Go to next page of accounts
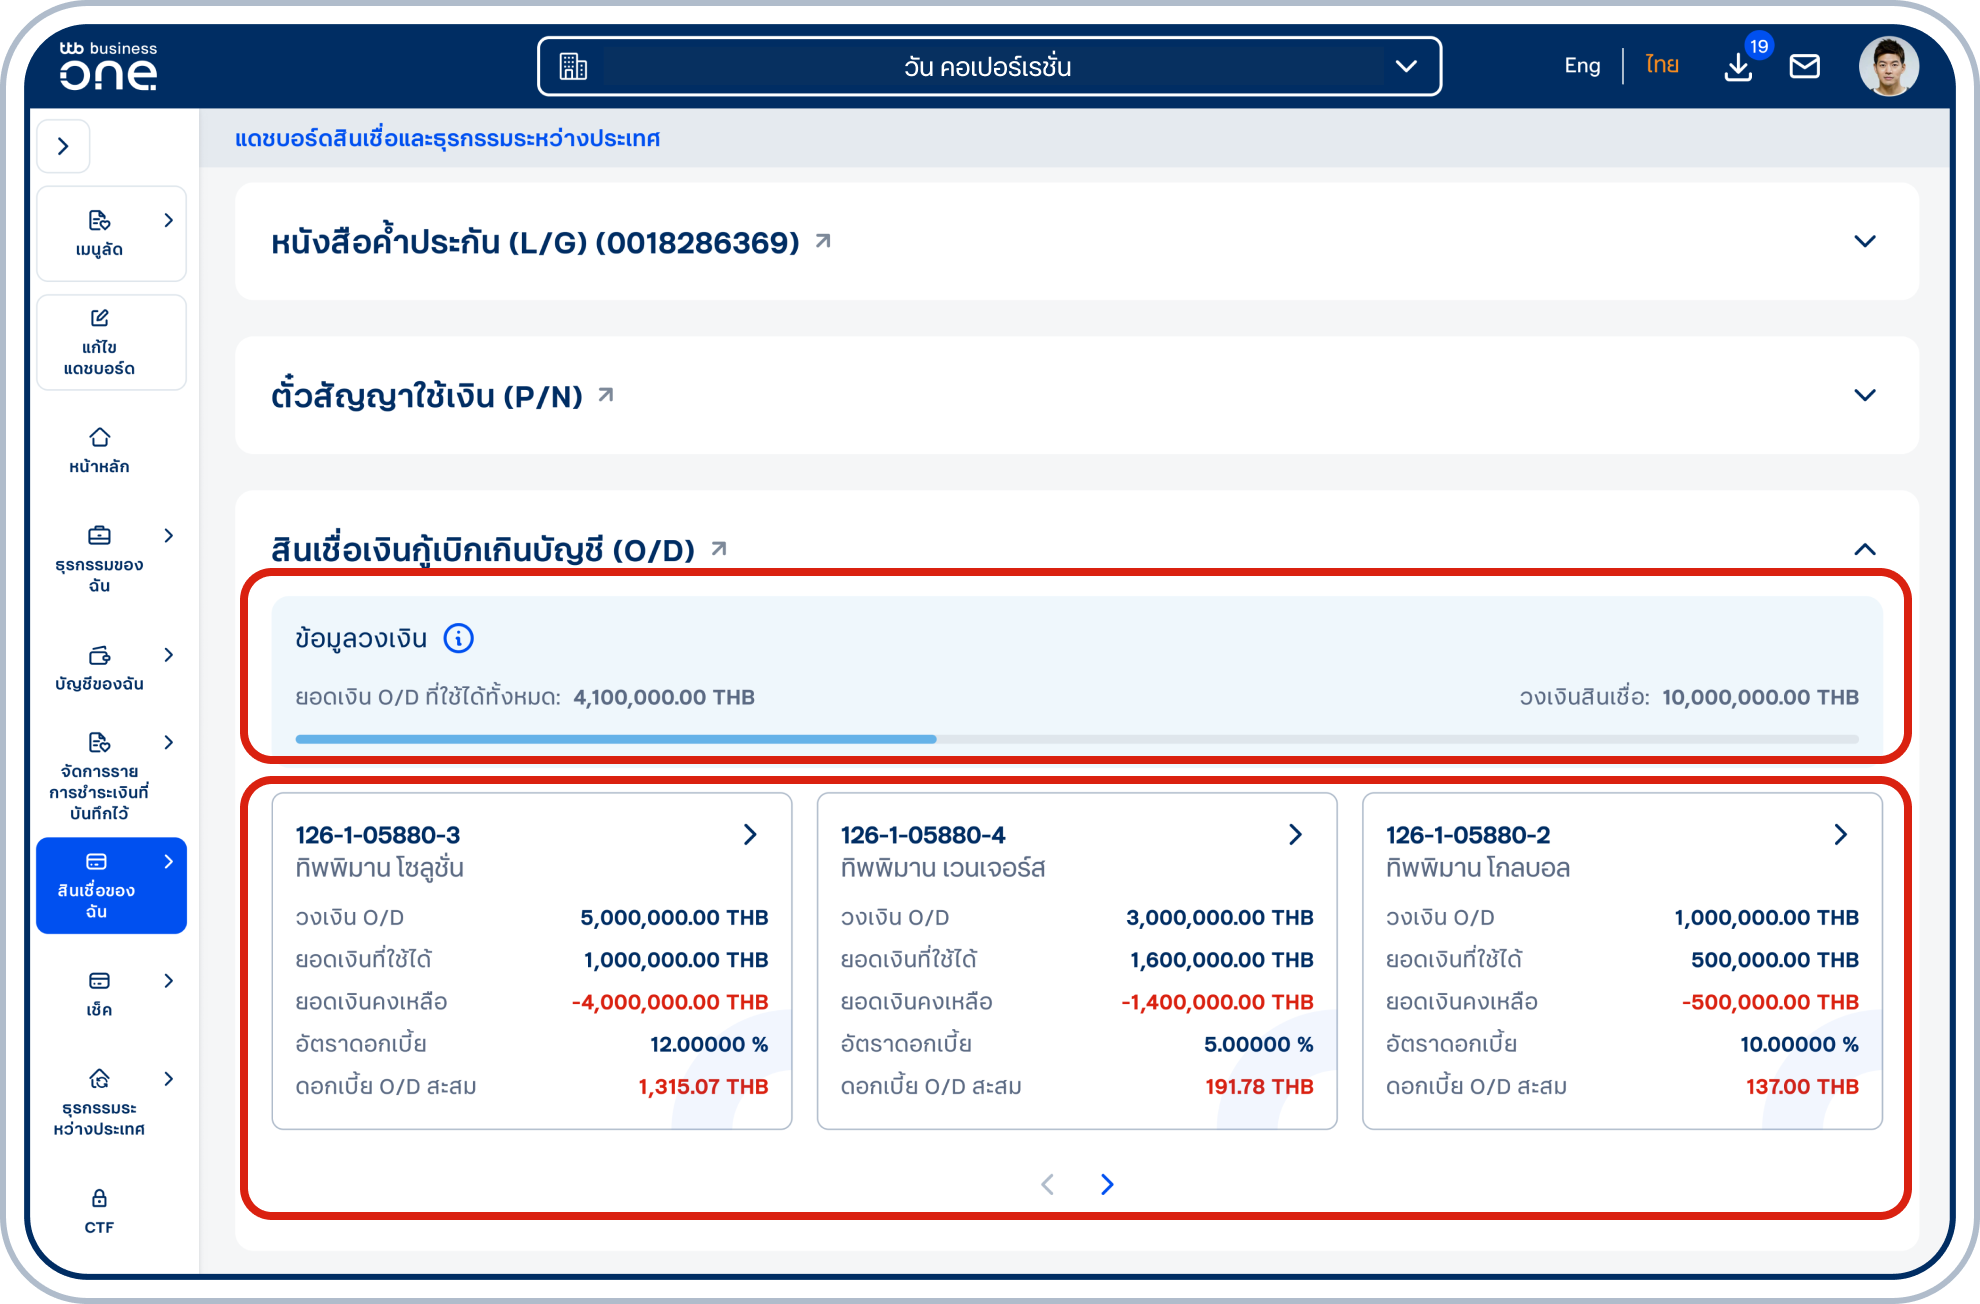Viewport: 1980px width, 1304px height. click(1107, 1184)
